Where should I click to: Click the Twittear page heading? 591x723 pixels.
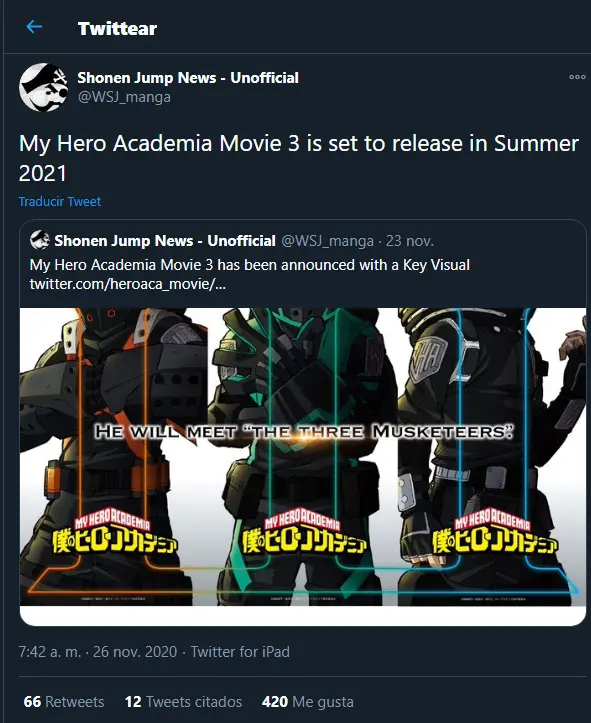point(118,29)
